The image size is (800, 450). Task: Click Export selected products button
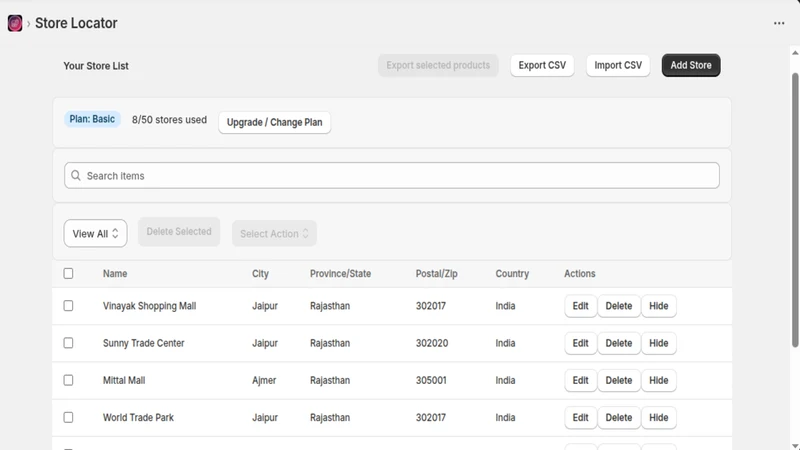(x=438, y=65)
